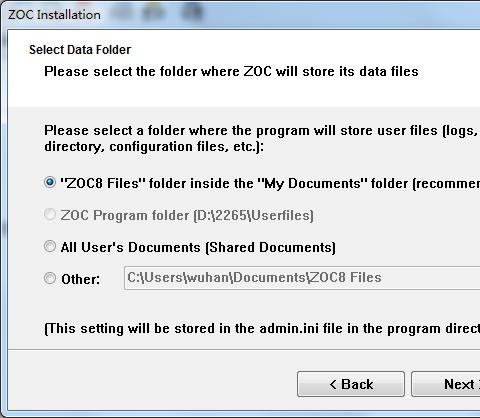Click the Next button
Screen dimensions: 480x418
pos(446,384)
